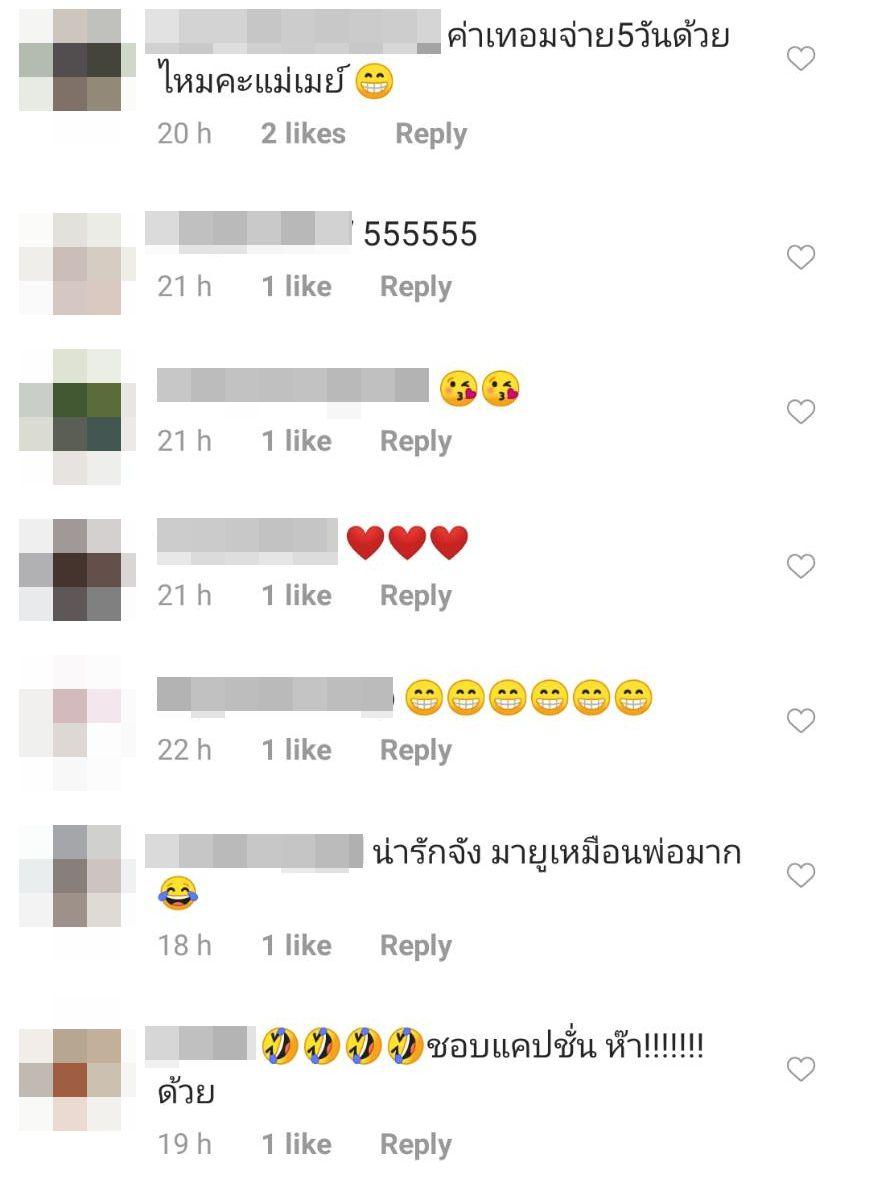The height and width of the screenshot is (1179, 869).
Task: Open 1 like on 18 h comment
Action: [296, 945]
